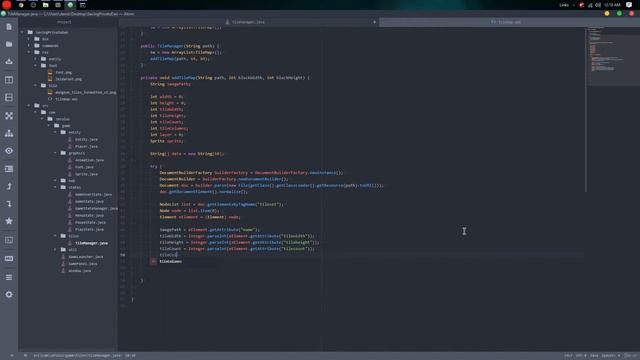The height and width of the screenshot is (360, 640).
Task: Collapse the tile folder under res
Action: click(x=36, y=85)
